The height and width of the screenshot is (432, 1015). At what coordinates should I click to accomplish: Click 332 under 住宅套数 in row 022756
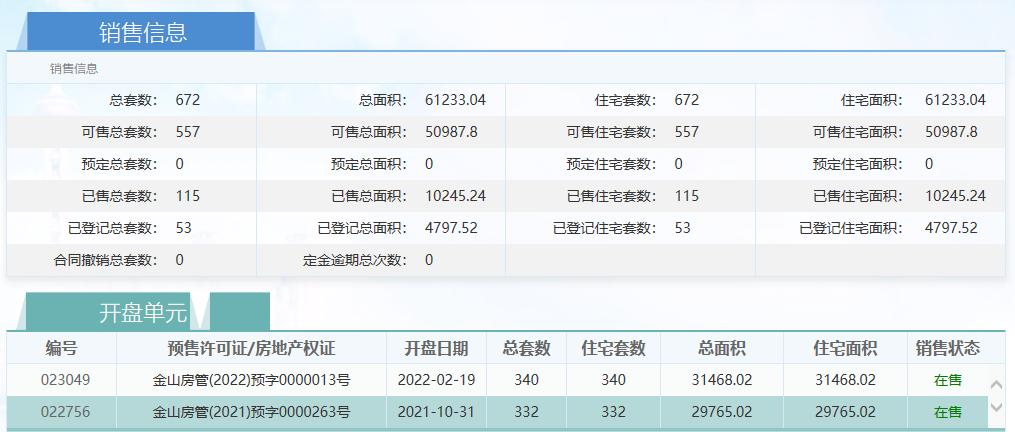tap(614, 412)
